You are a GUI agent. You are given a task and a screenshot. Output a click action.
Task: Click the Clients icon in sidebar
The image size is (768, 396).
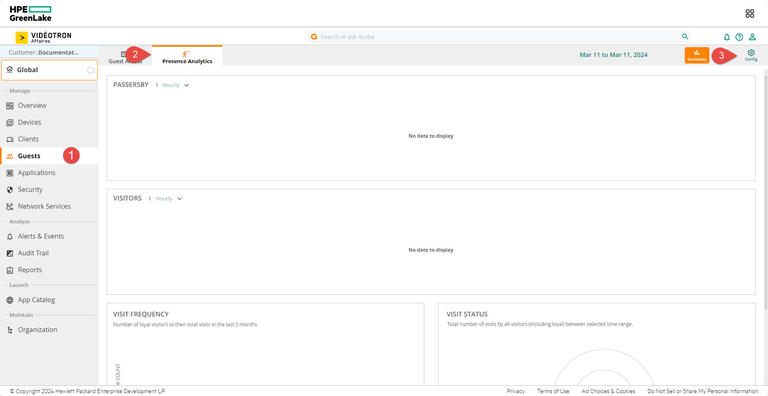click(10, 139)
